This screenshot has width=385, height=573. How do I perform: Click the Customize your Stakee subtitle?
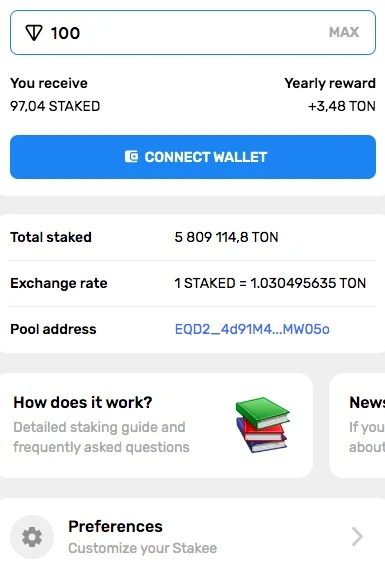pos(142,548)
